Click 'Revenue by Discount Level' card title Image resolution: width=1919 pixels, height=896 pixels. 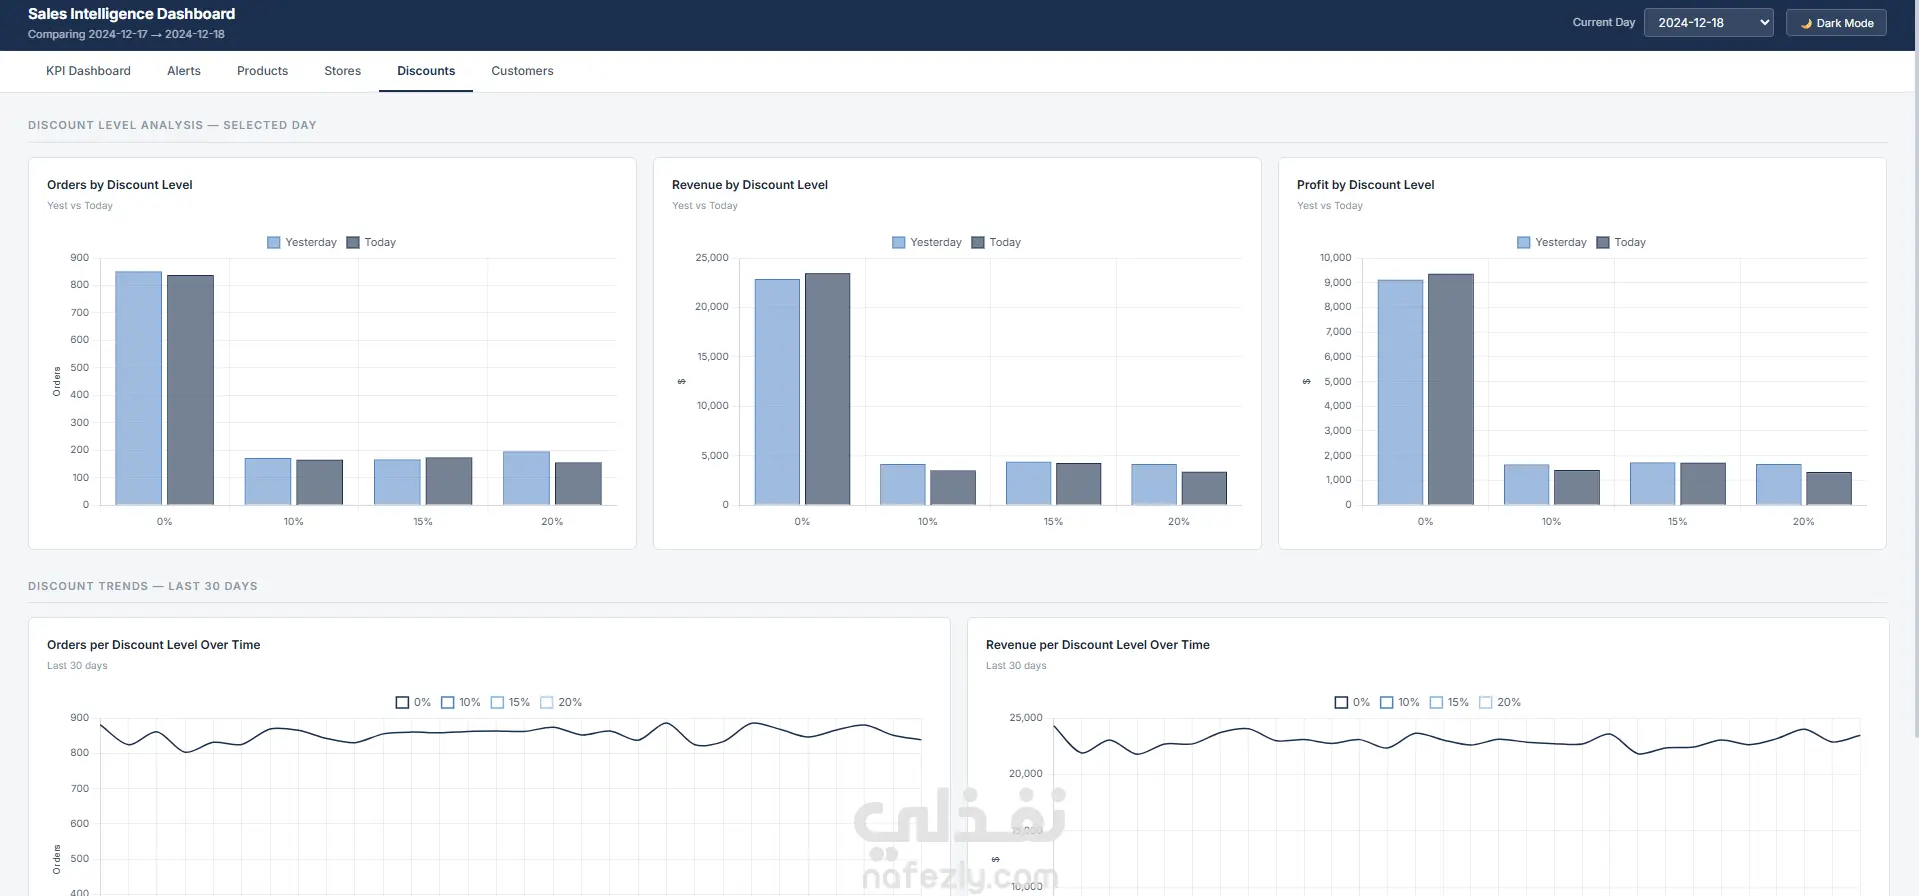[750, 185]
